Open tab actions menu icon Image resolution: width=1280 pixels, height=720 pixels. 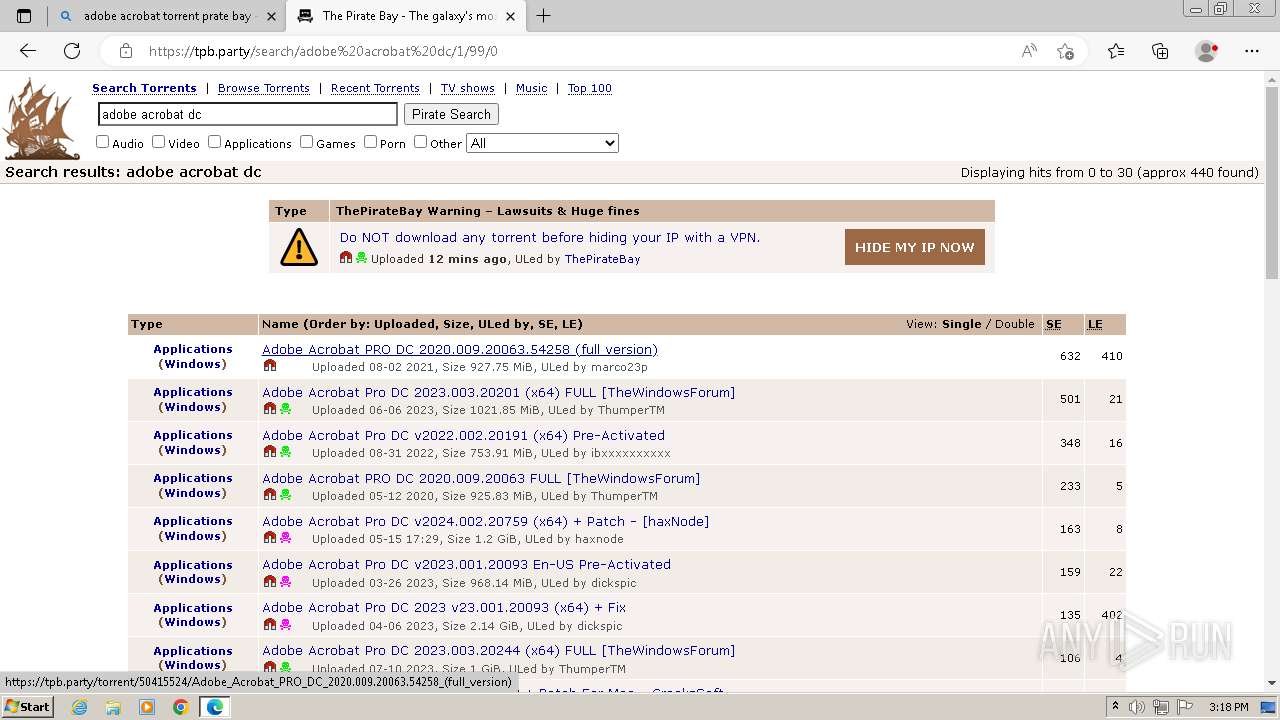pyautogui.click(x=24, y=16)
